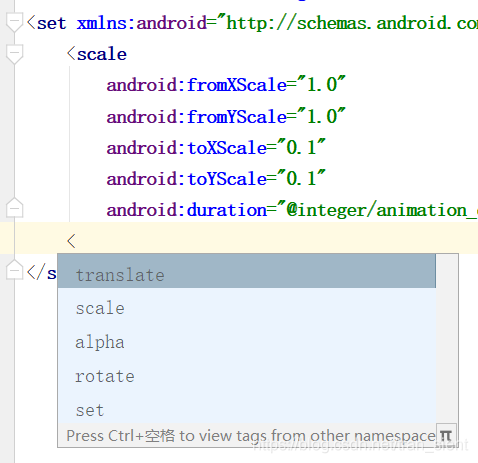The width and height of the screenshot is (478, 463).
Task: Click the xmlns:android namespace declaration
Action: (x=142, y=23)
